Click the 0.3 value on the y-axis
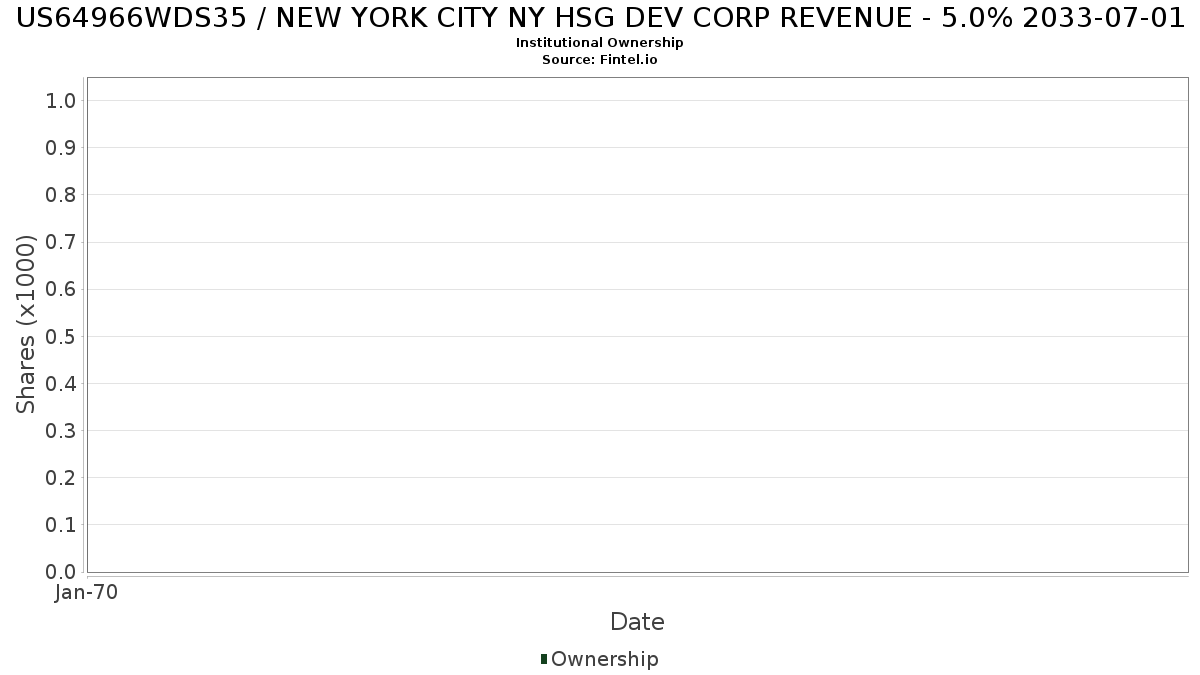The height and width of the screenshot is (675, 1200). point(61,430)
